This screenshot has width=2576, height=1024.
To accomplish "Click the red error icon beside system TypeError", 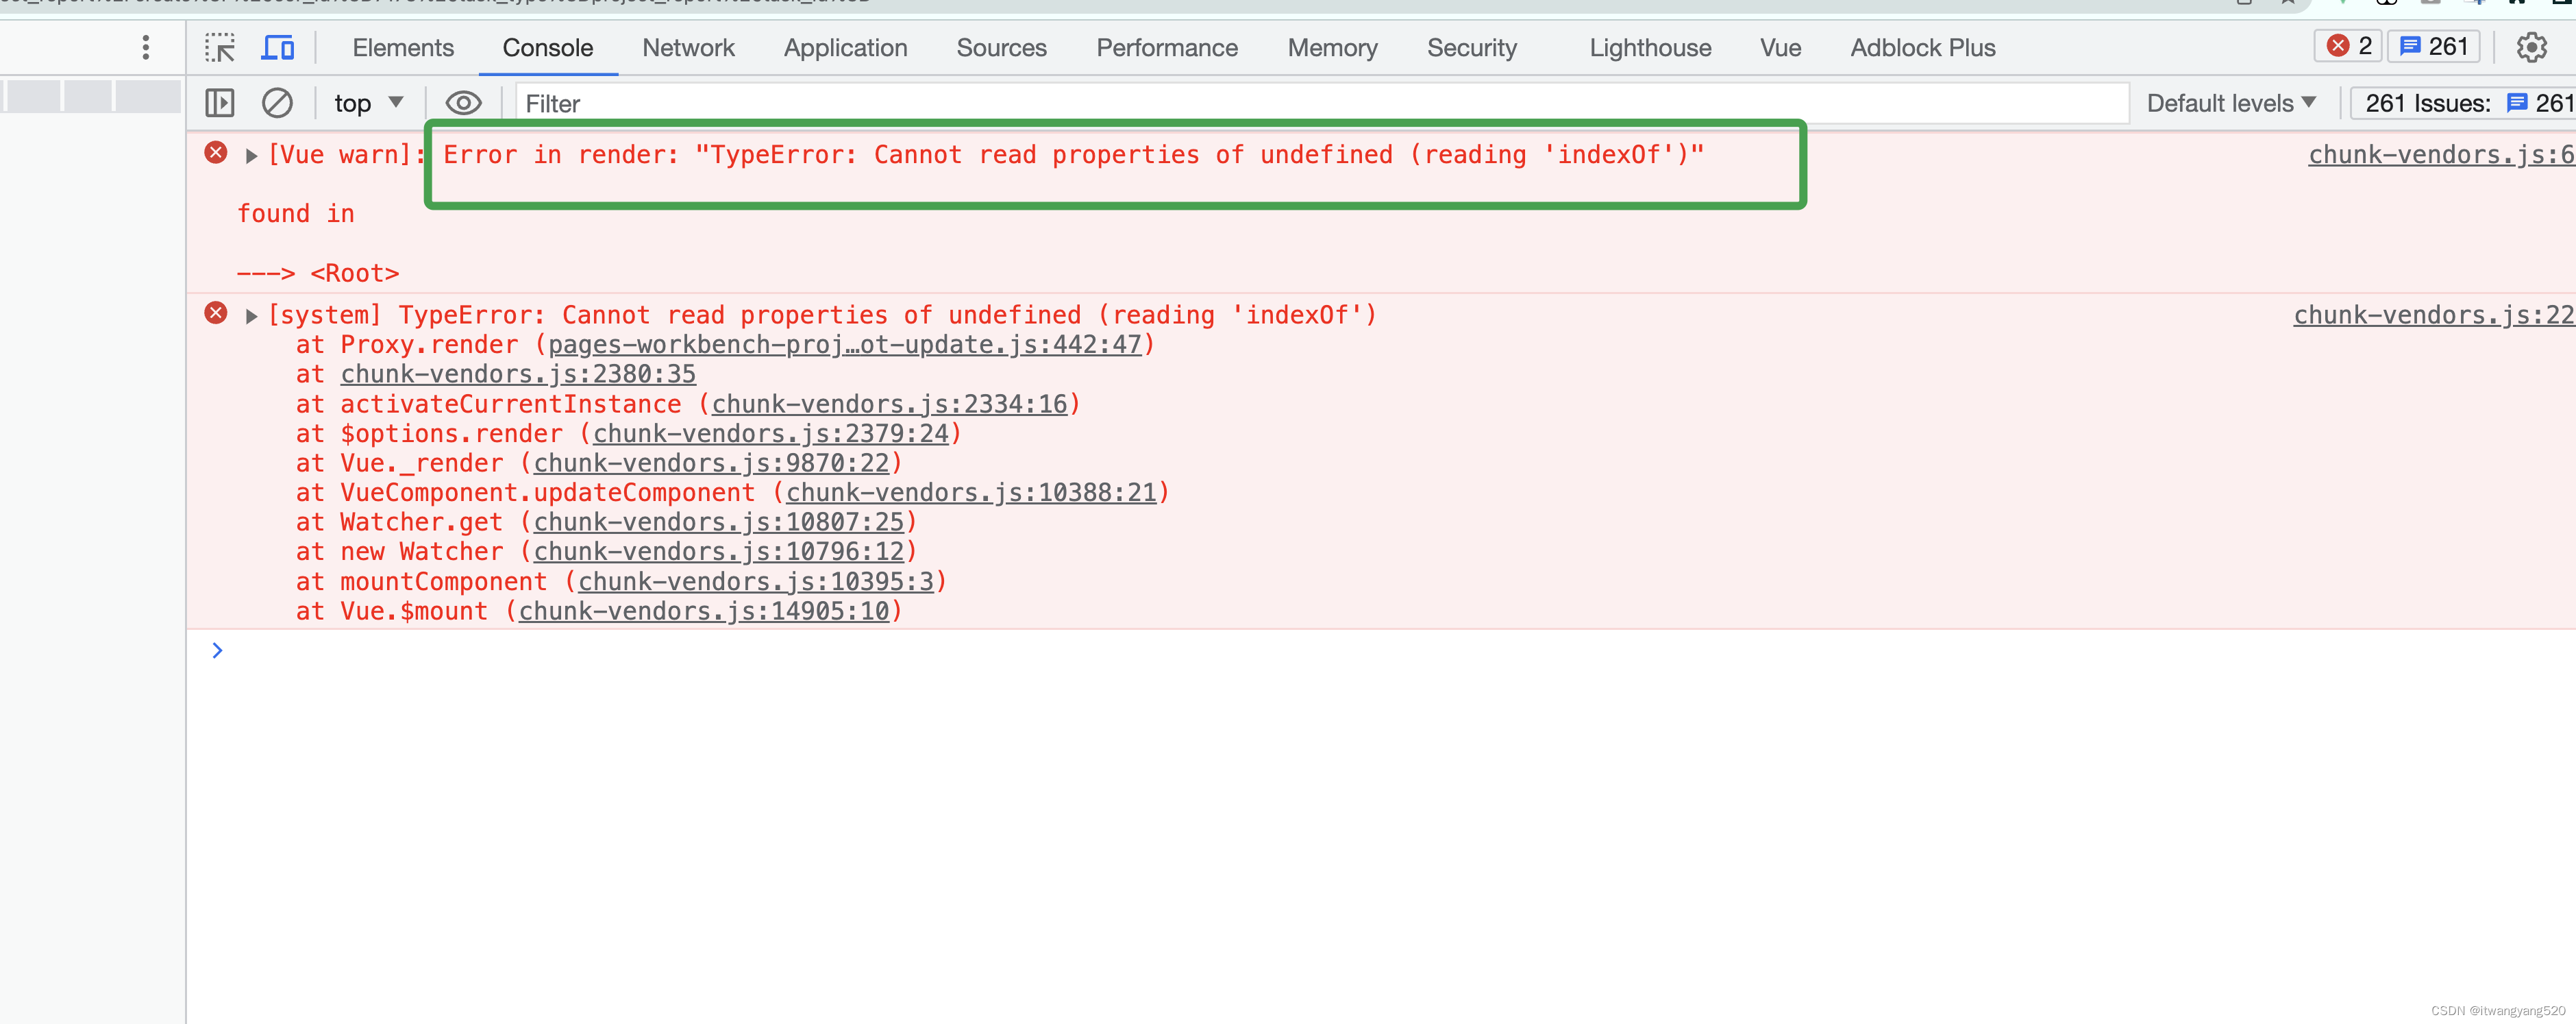I will click(216, 312).
